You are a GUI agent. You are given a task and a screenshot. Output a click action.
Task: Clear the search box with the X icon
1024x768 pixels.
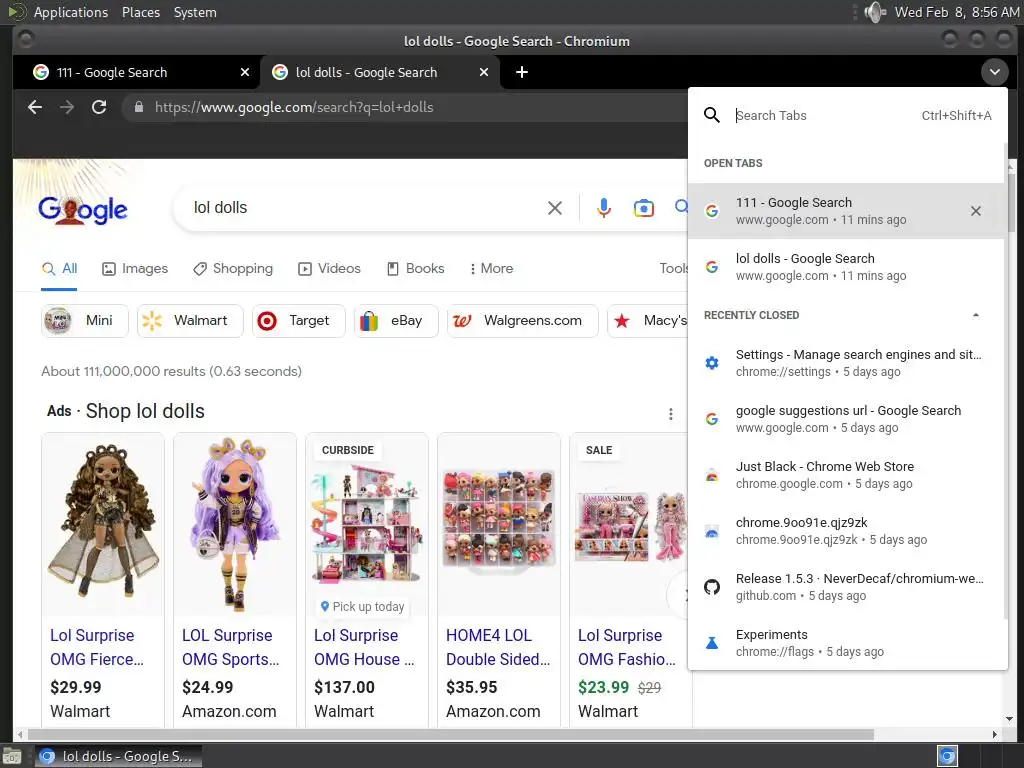coord(554,208)
